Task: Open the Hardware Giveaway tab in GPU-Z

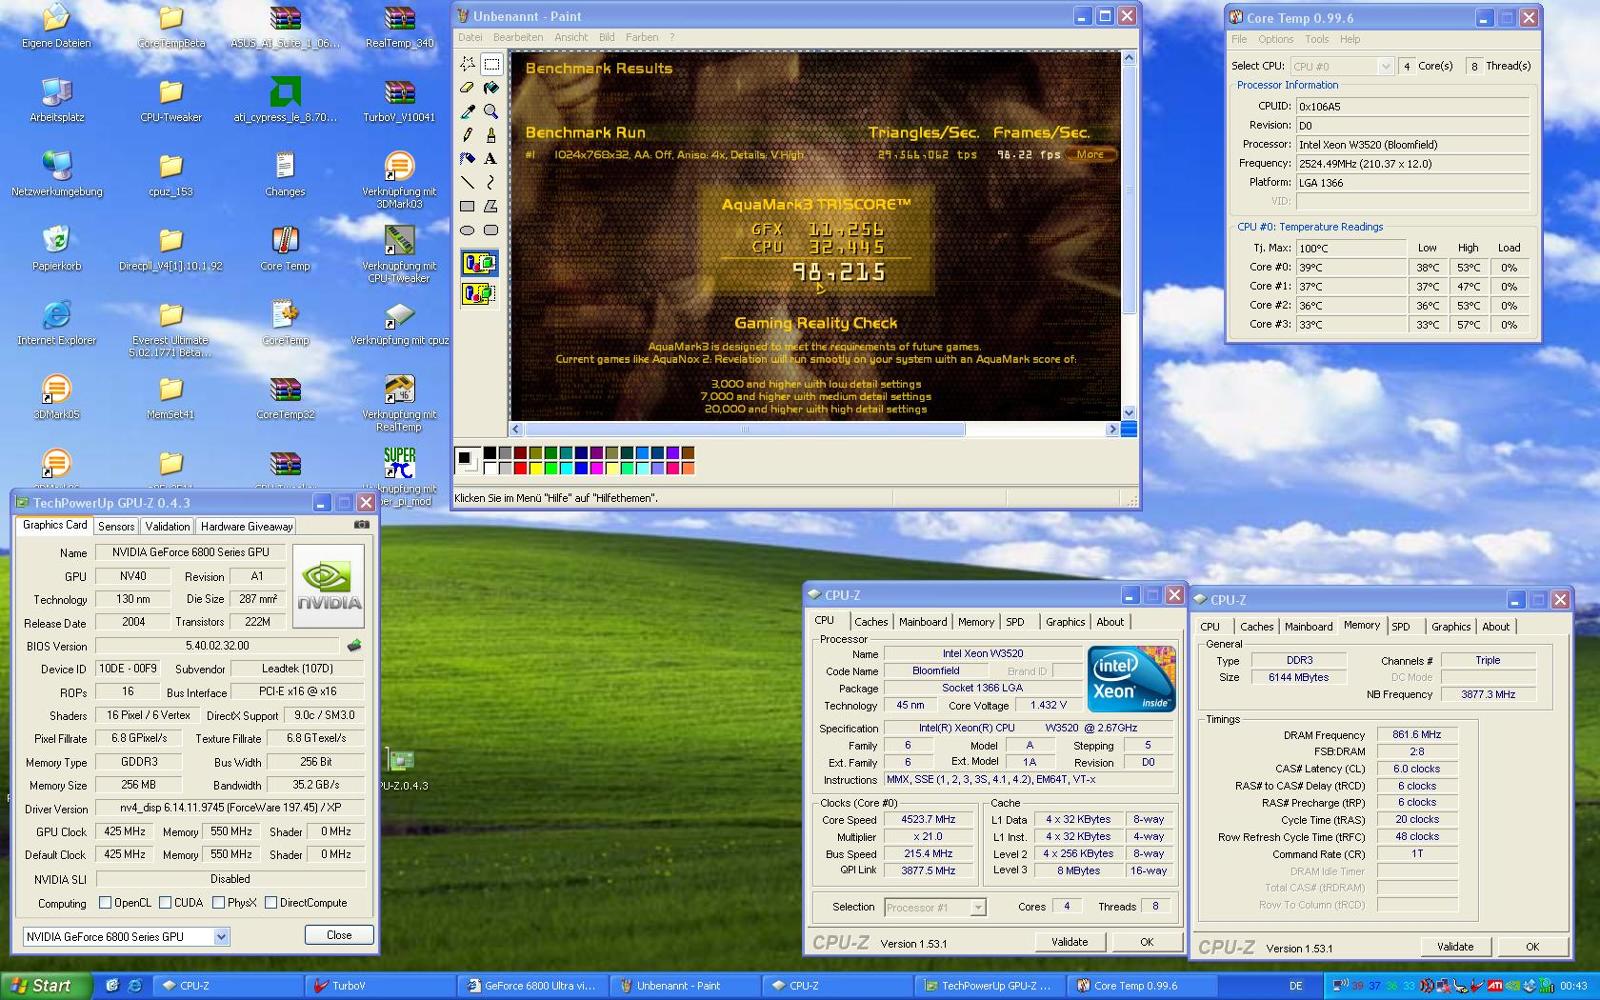Action: click(246, 526)
